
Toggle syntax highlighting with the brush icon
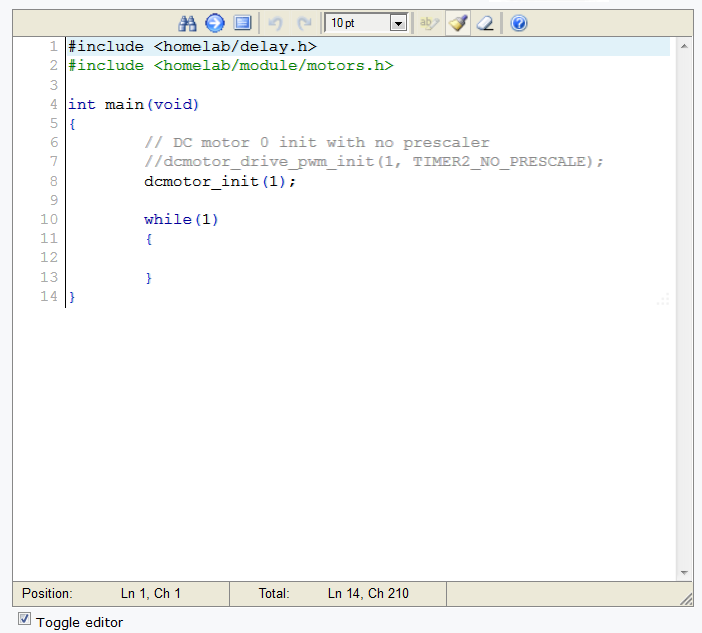[458, 23]
